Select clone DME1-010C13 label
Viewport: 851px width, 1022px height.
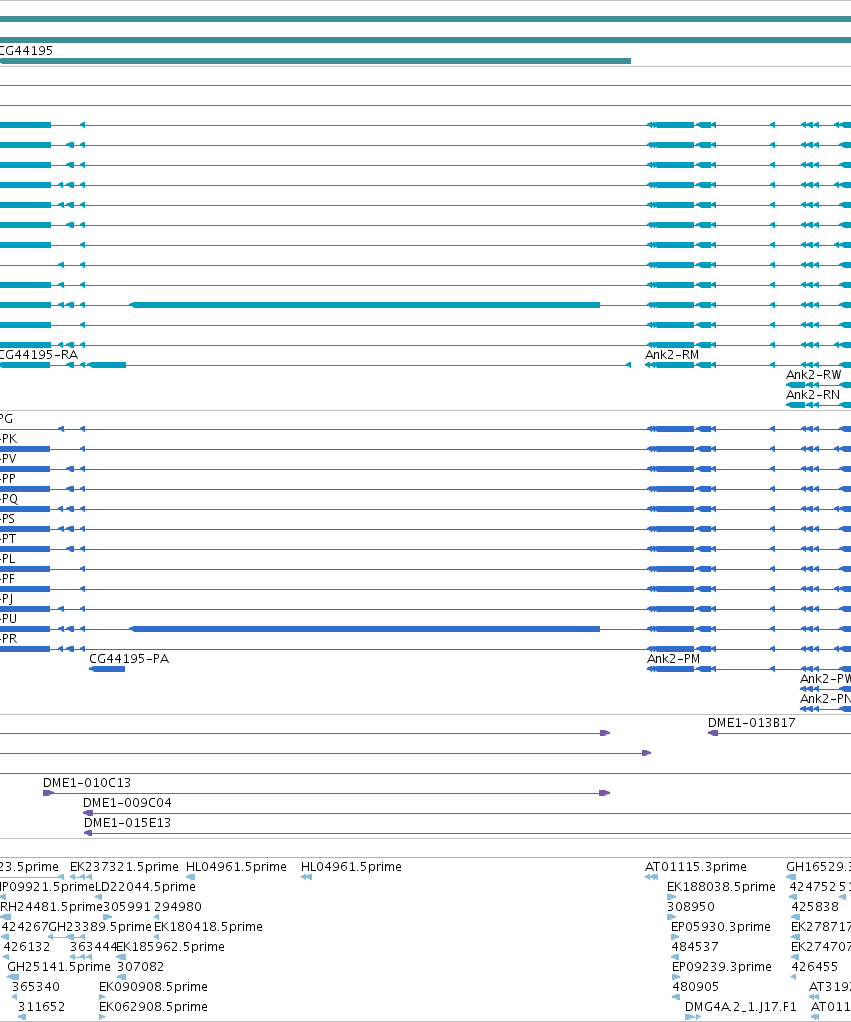point(87,782)
